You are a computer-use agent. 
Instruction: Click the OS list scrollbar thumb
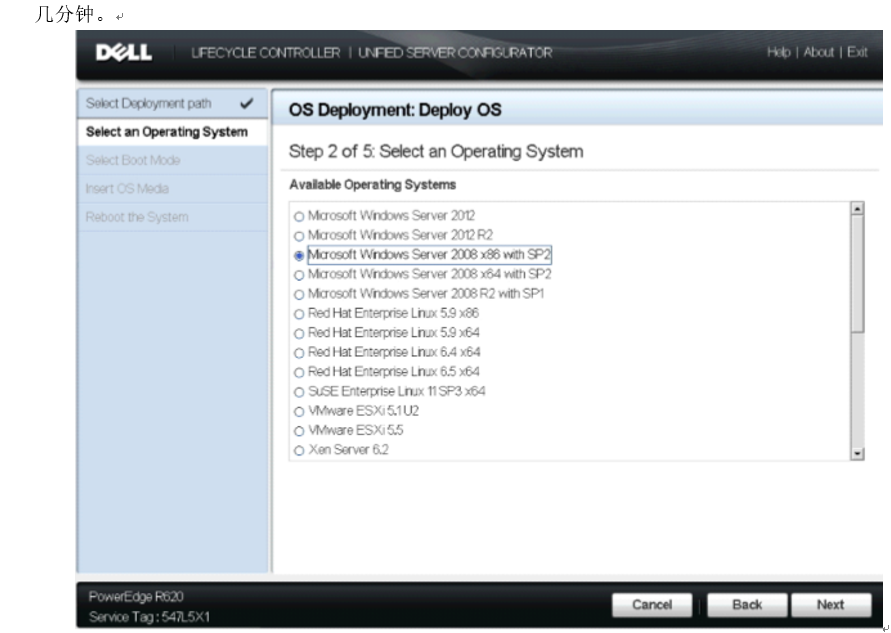tap(857, 273)
